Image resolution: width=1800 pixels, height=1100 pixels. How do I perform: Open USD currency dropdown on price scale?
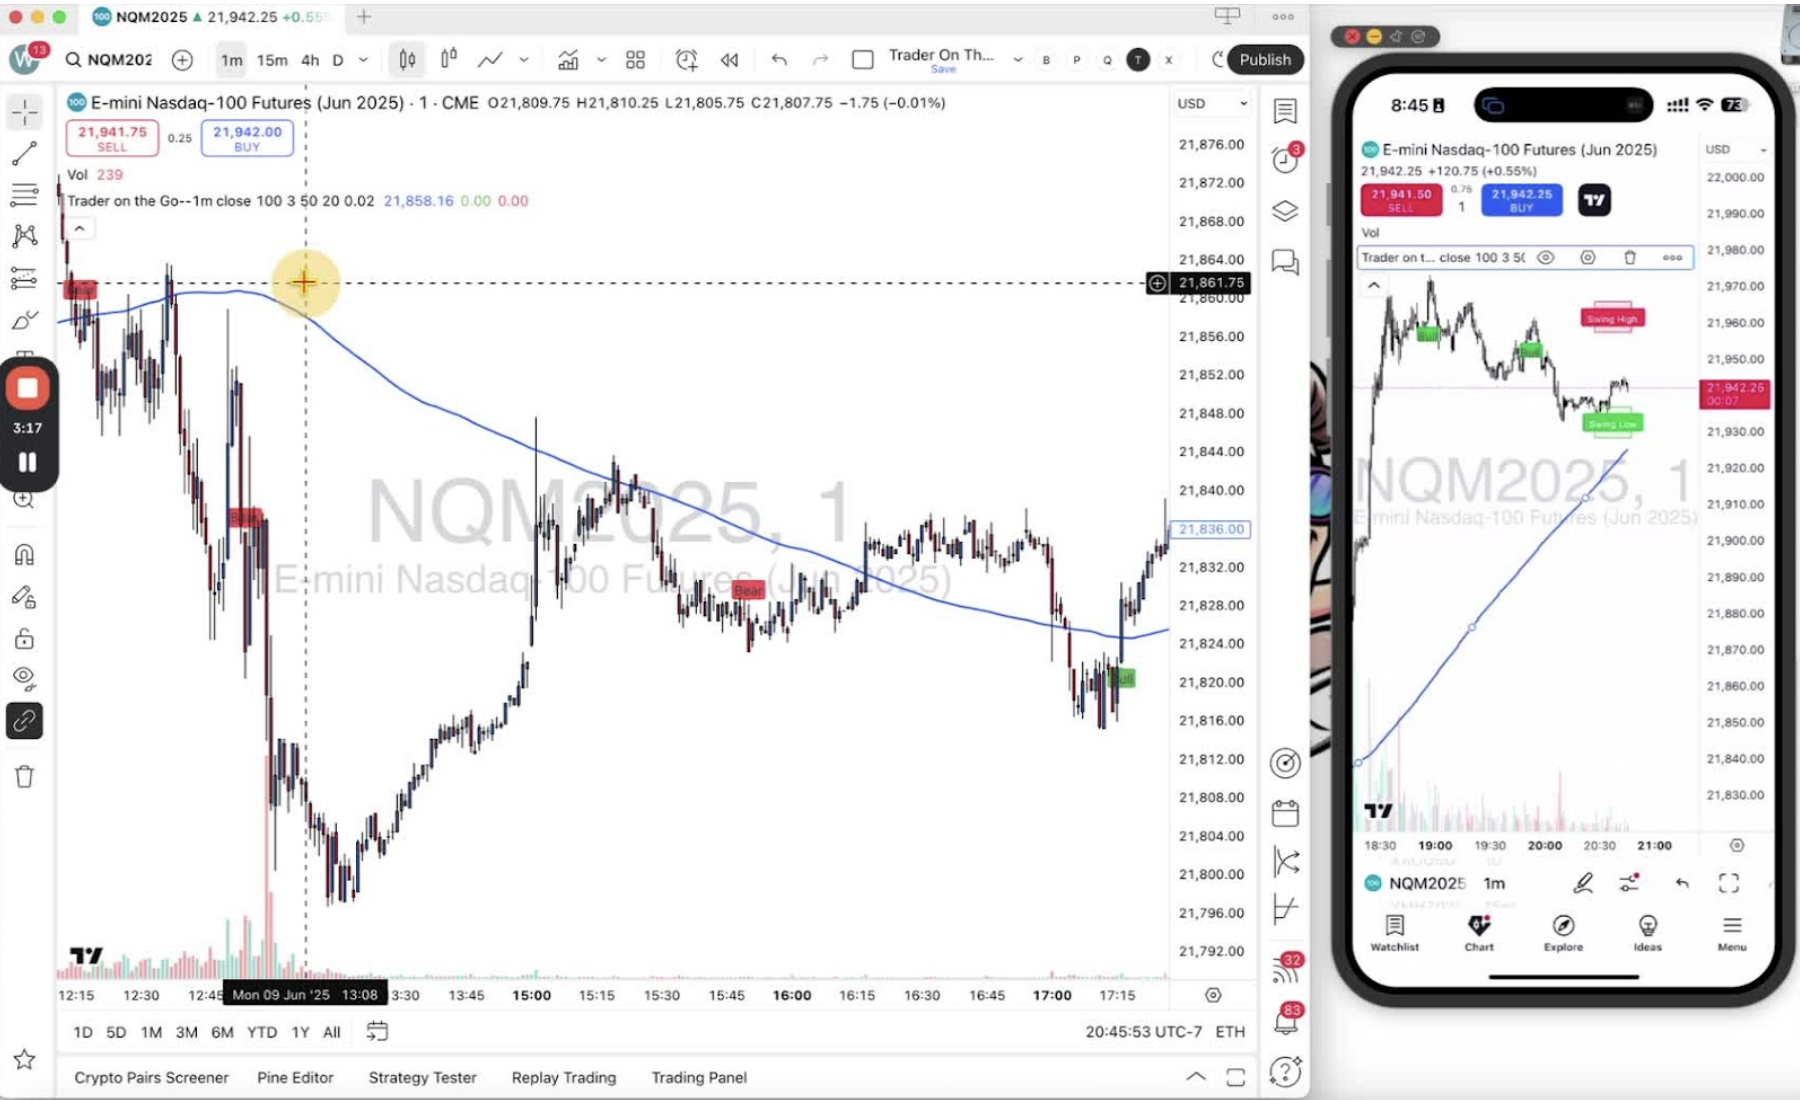click(1212, 103)
